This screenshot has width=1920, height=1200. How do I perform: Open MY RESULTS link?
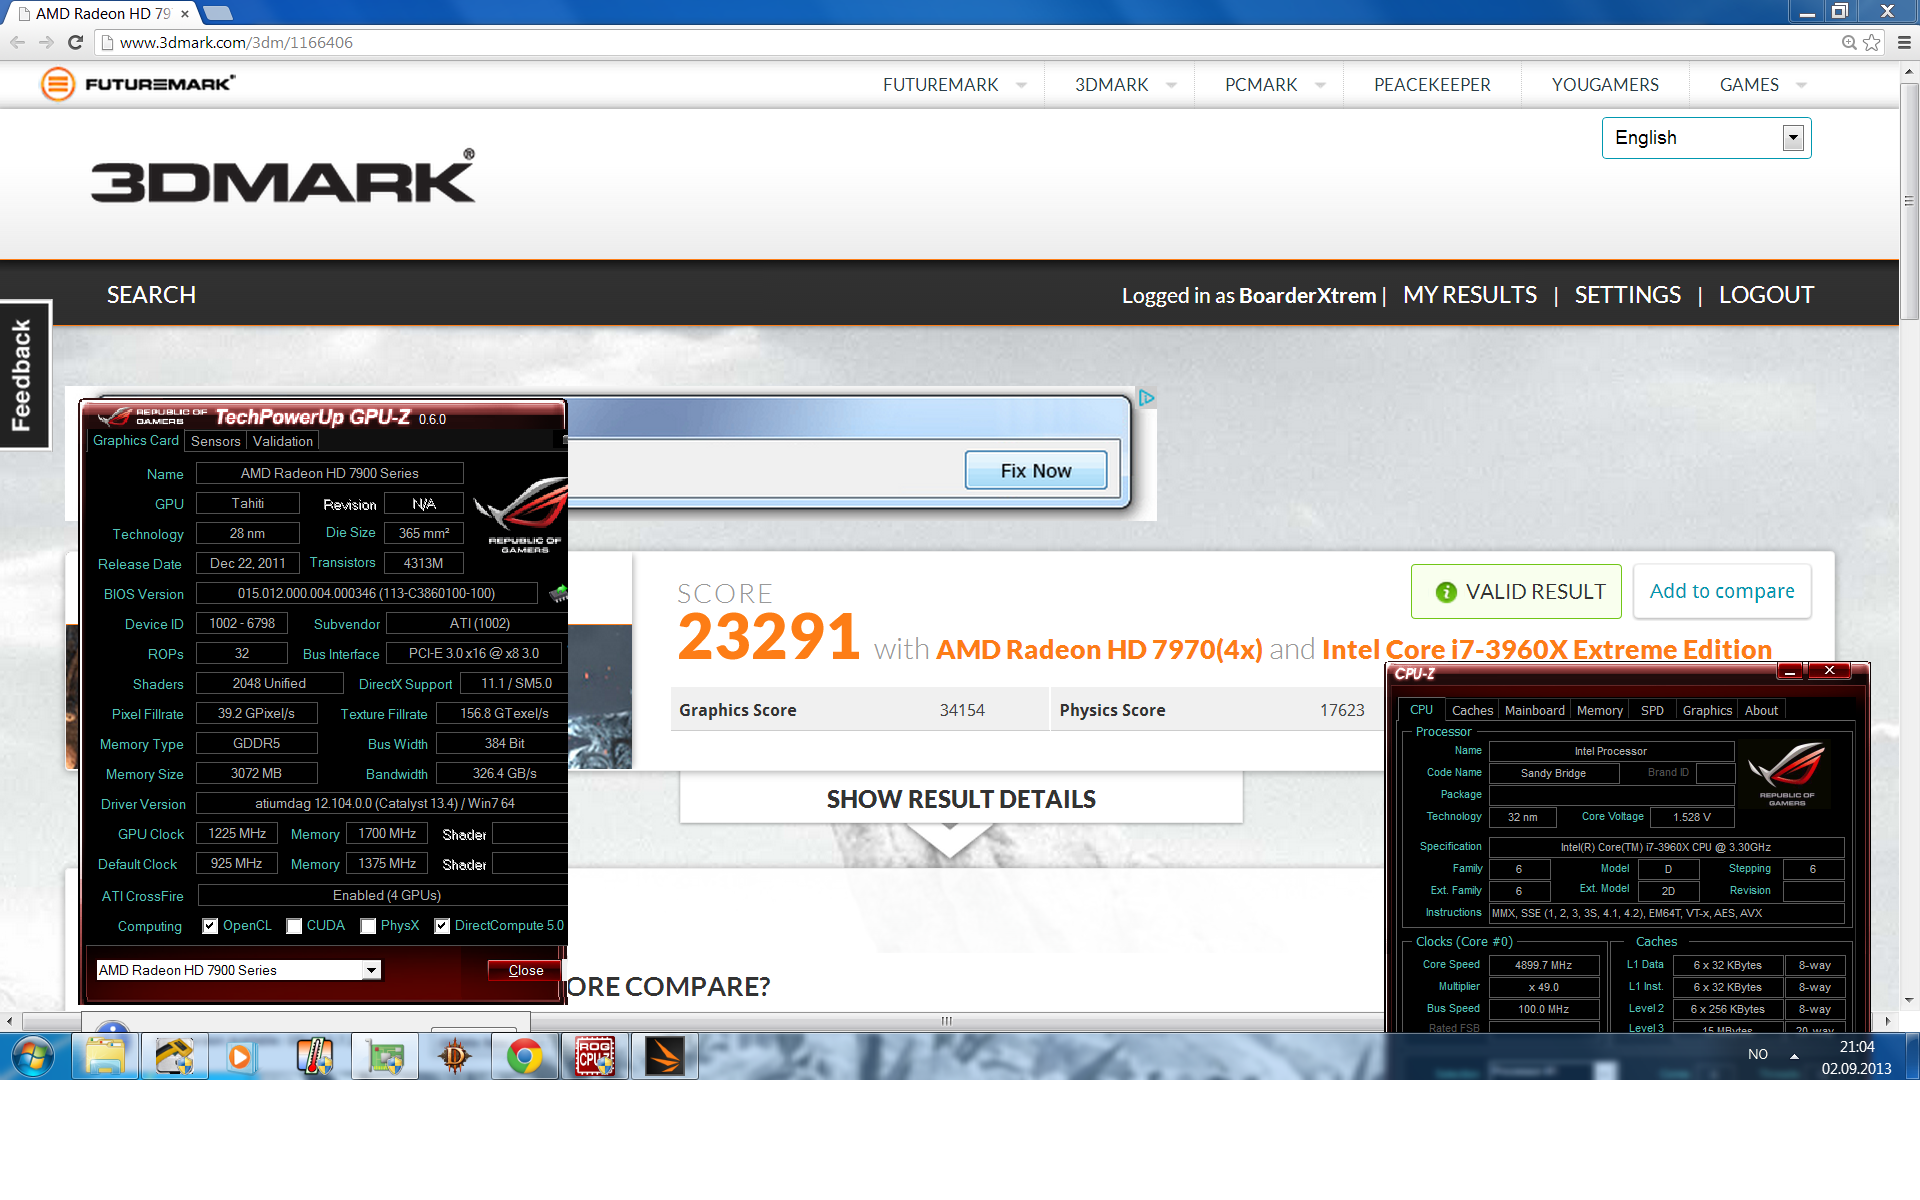[1470, 295]
